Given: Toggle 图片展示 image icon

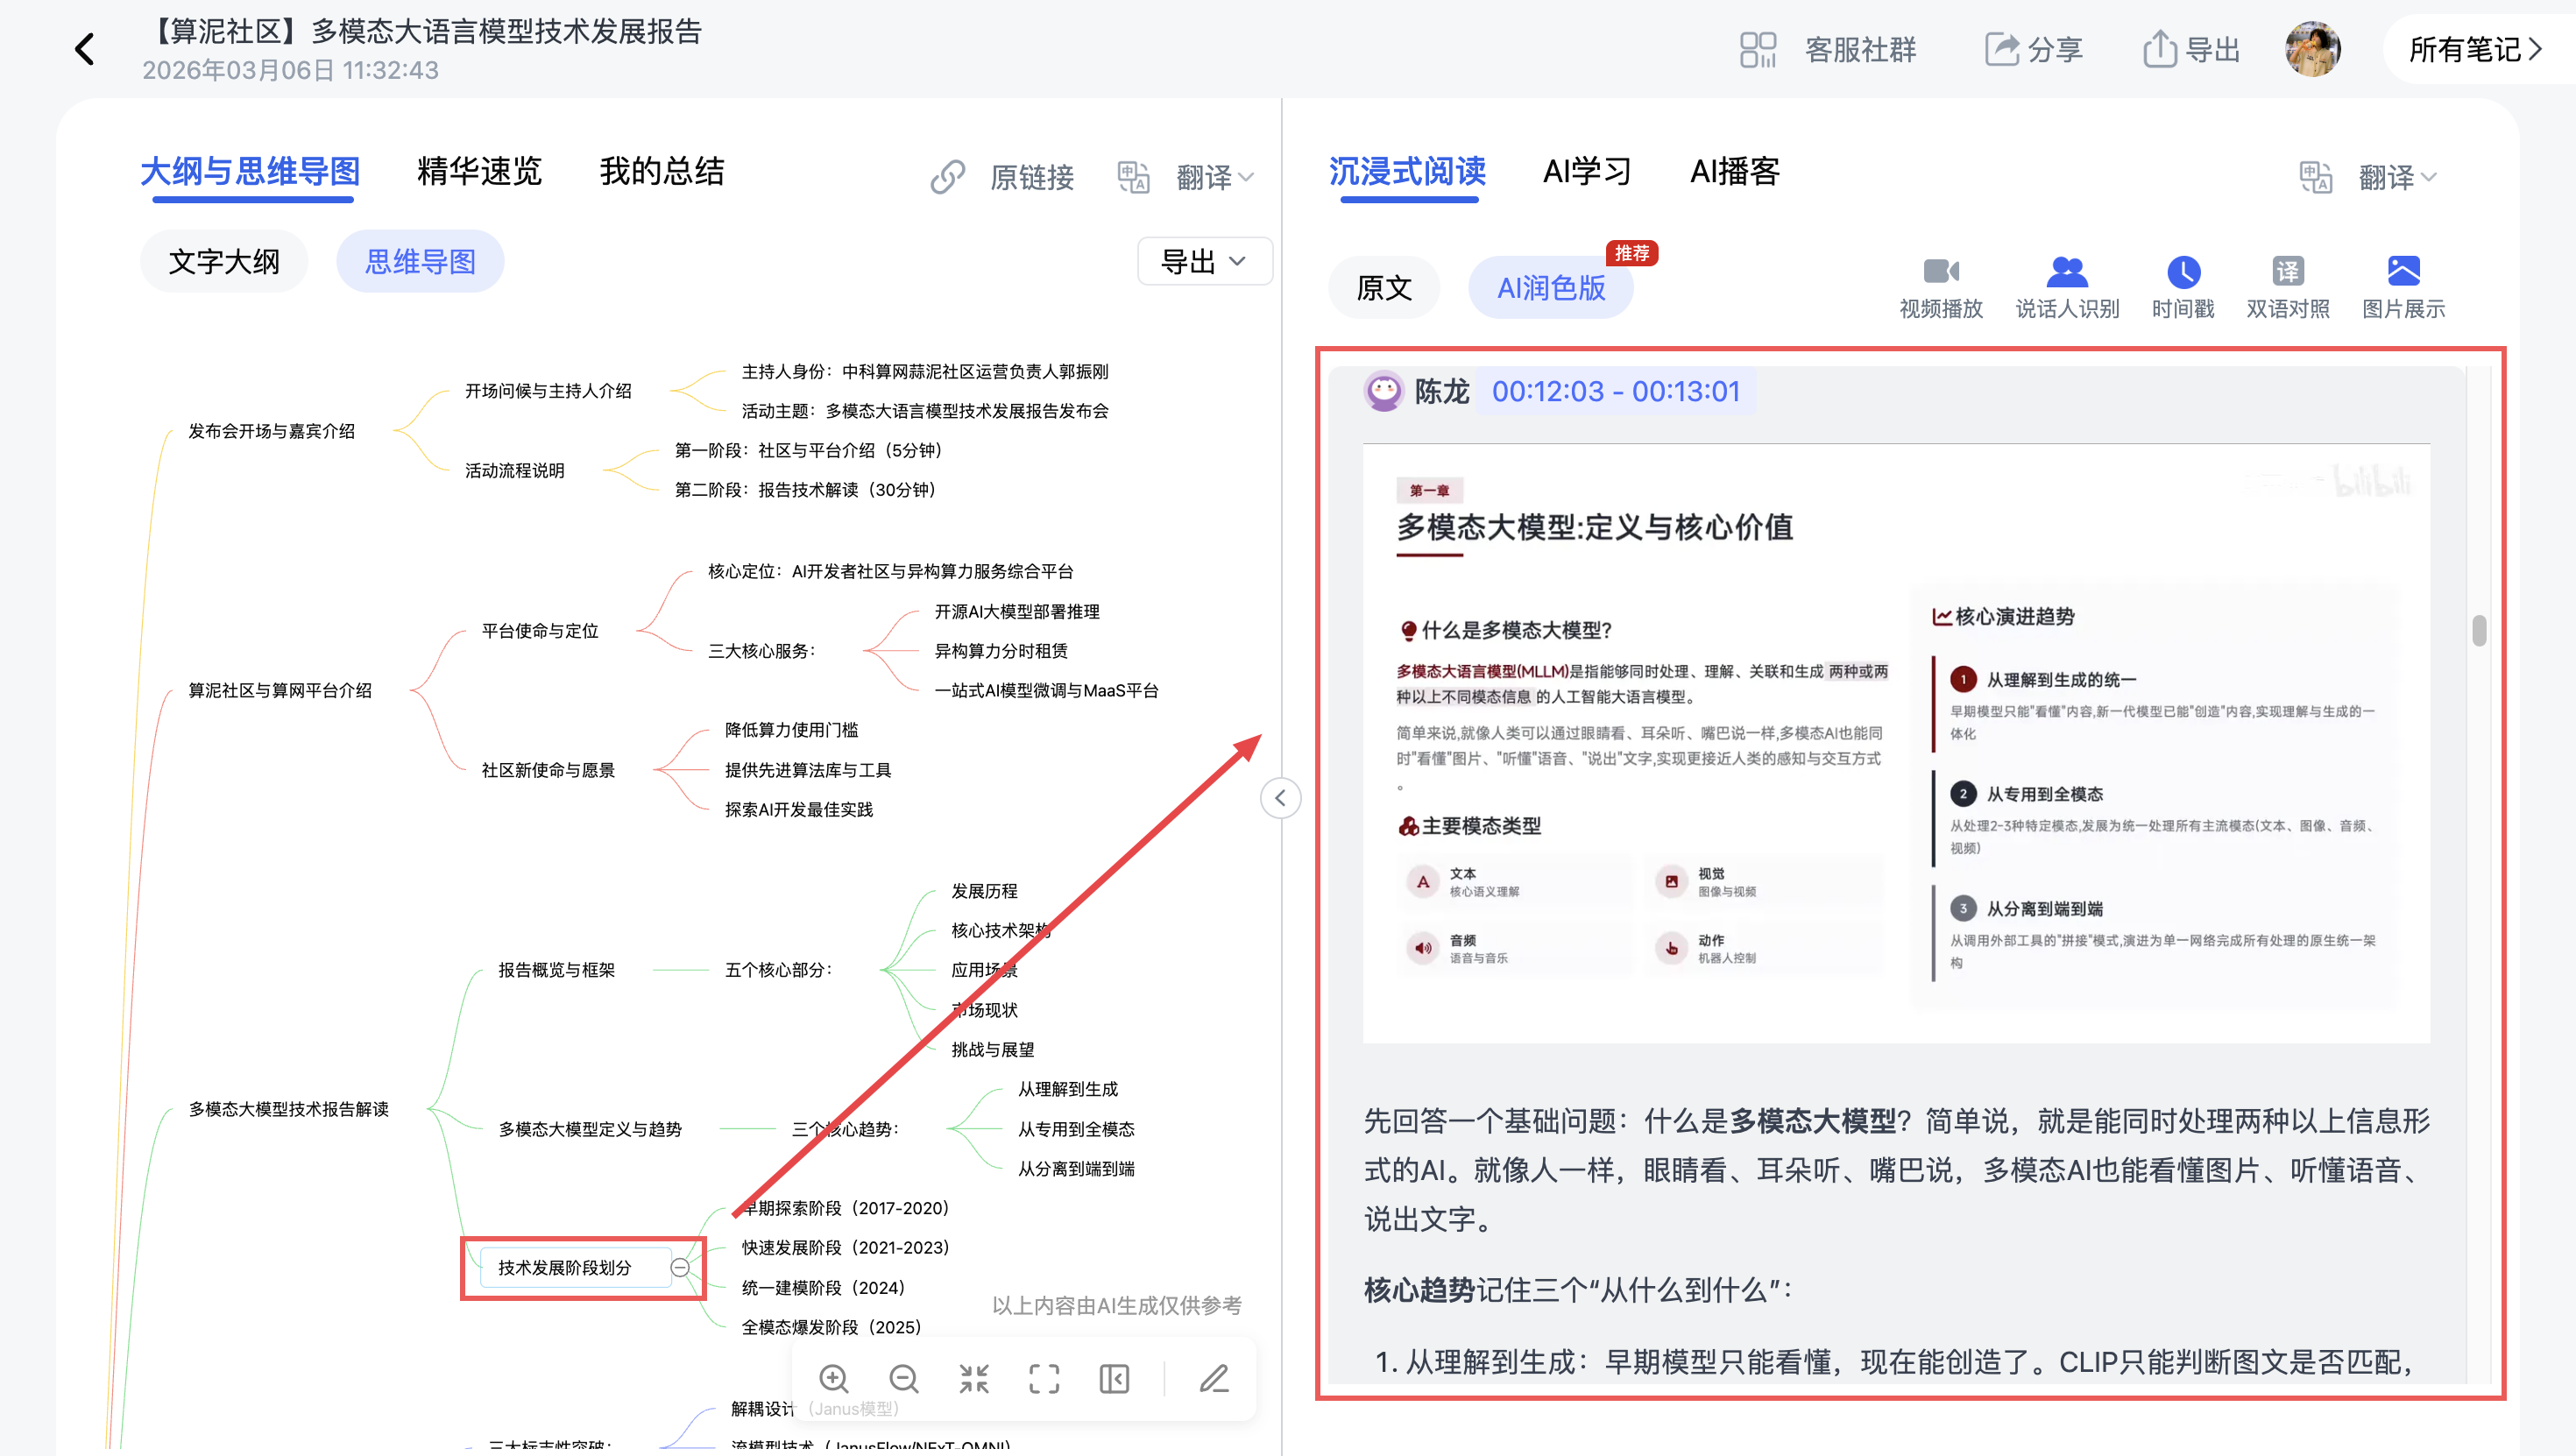Looking at the screenshot, I should pos(2404,271).
